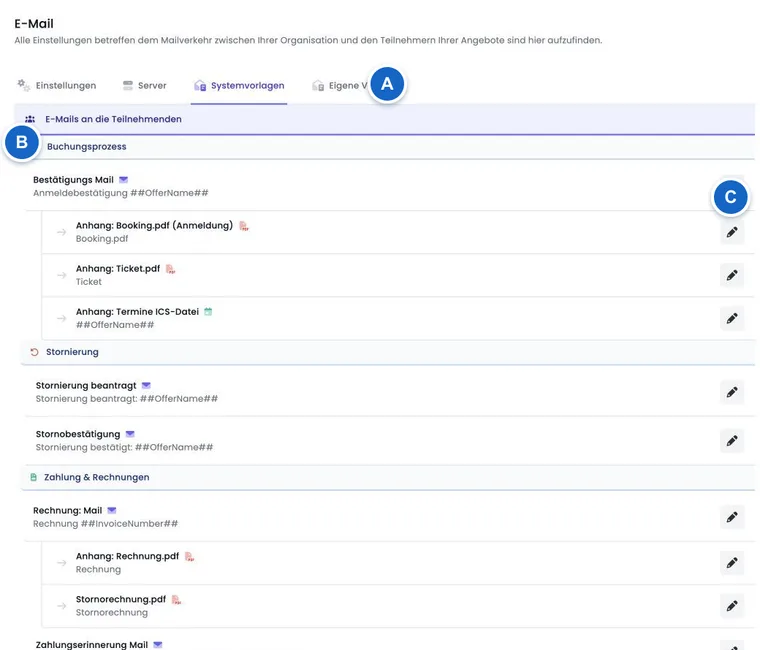Click envelope icon next to Stornierung beantragt
The height and width of the screenshot is (650, 760).
click(146, 385)
